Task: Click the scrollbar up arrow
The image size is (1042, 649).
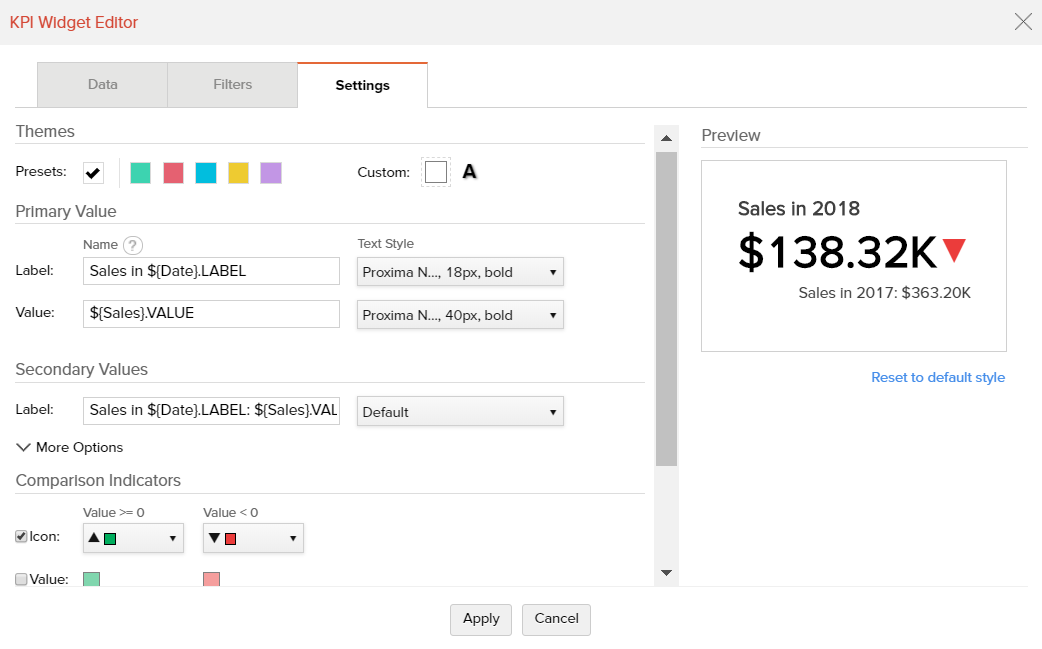Action: 666,137
